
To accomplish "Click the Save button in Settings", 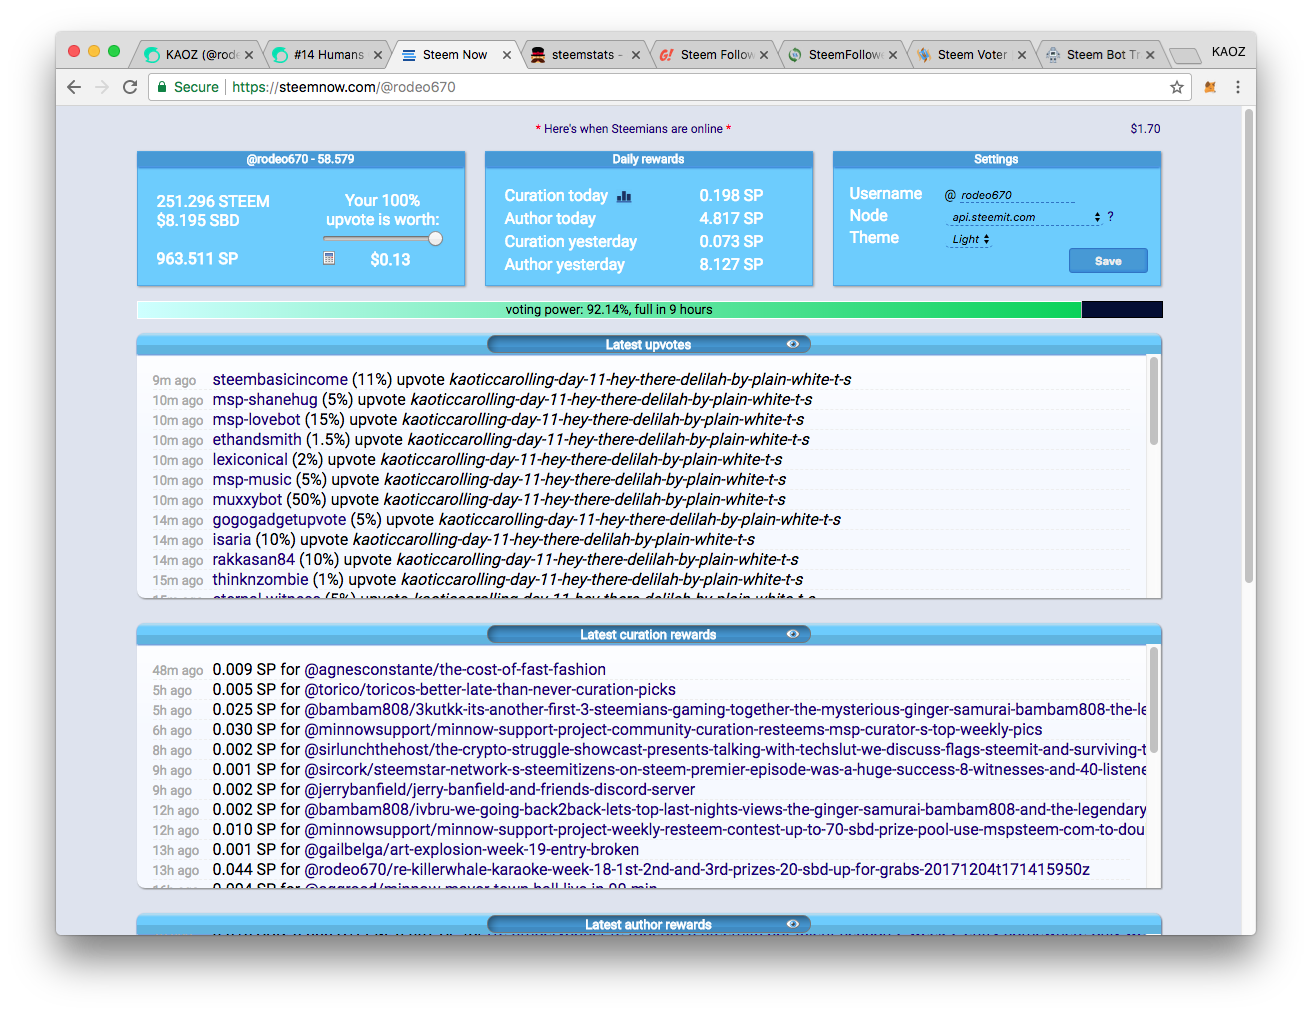I will 1108,261.
